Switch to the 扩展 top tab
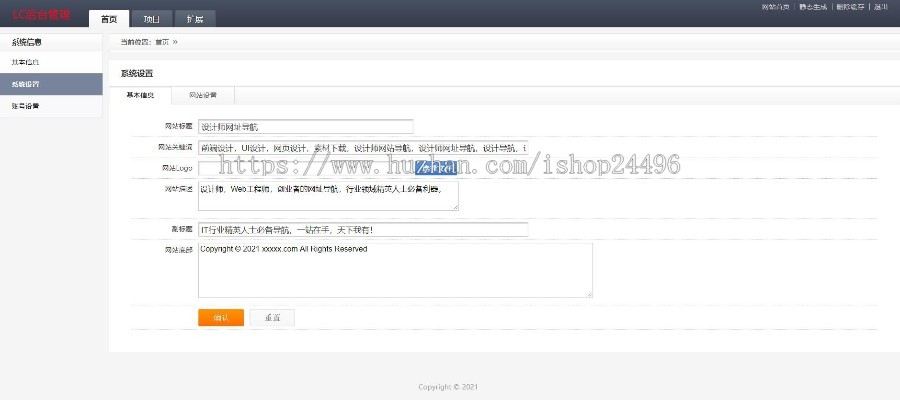900x400 pixels. pos(195,19)
